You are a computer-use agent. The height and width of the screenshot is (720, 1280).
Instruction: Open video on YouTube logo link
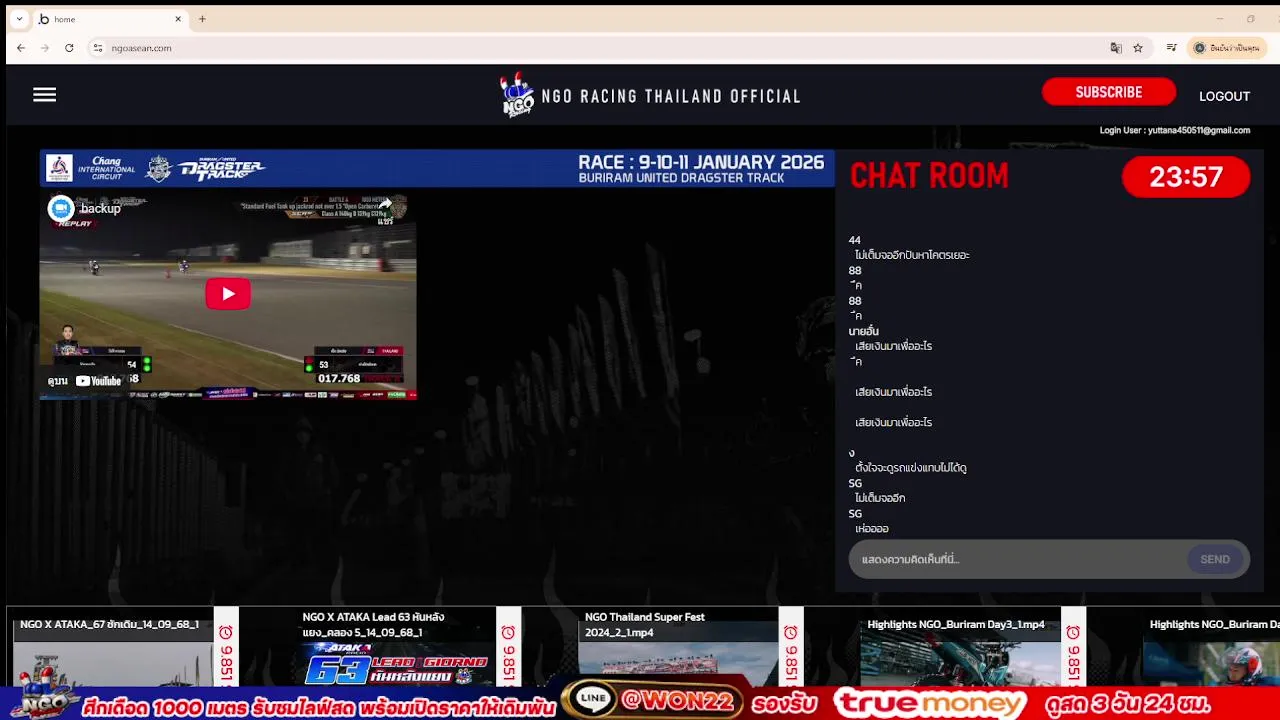coord(98,381)
